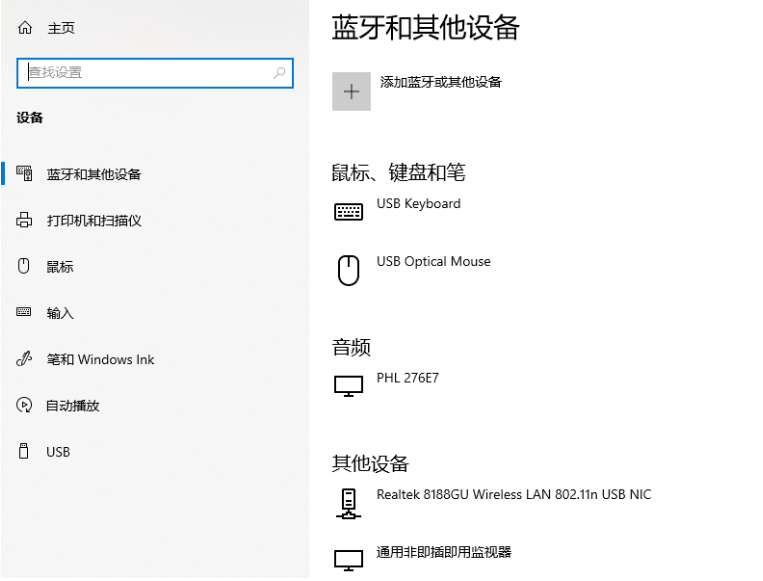Open 打印机和扫描仪 settings

coord(93,220)
